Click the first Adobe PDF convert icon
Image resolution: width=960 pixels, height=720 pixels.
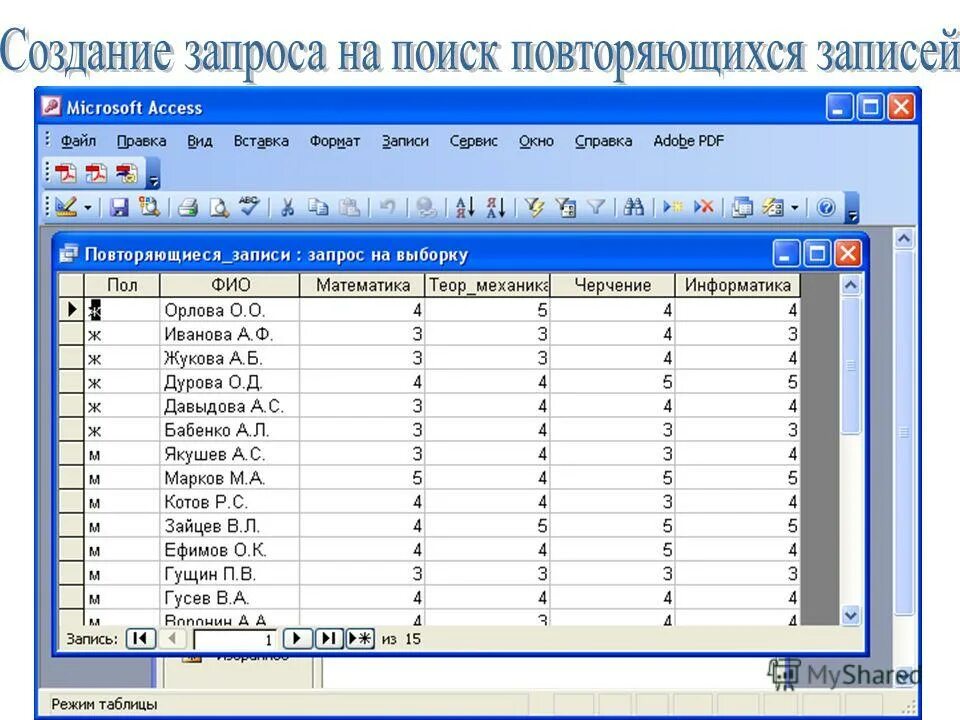66,173
